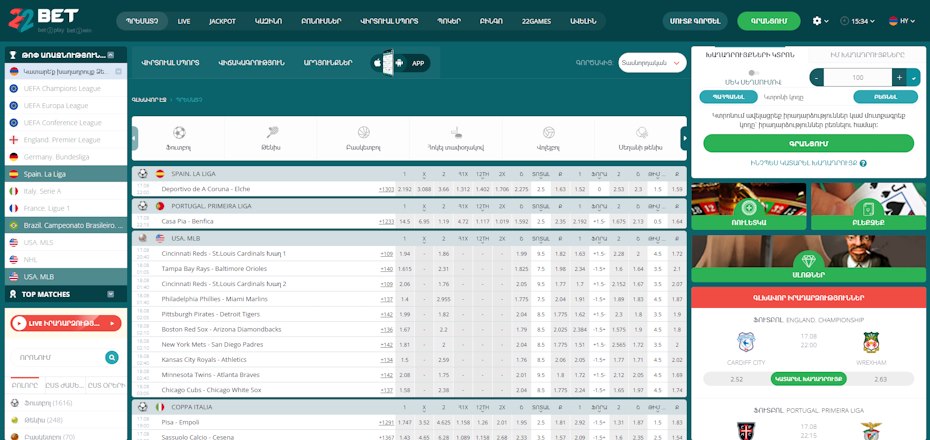Image resolution: width=930 pixels, height=440 pixels.
Task: Click the search magnifier icon in sidebar
Action: (112, 357)
